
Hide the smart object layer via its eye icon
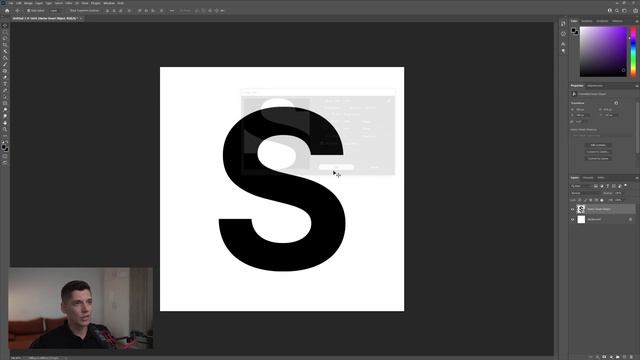[572, 209]
